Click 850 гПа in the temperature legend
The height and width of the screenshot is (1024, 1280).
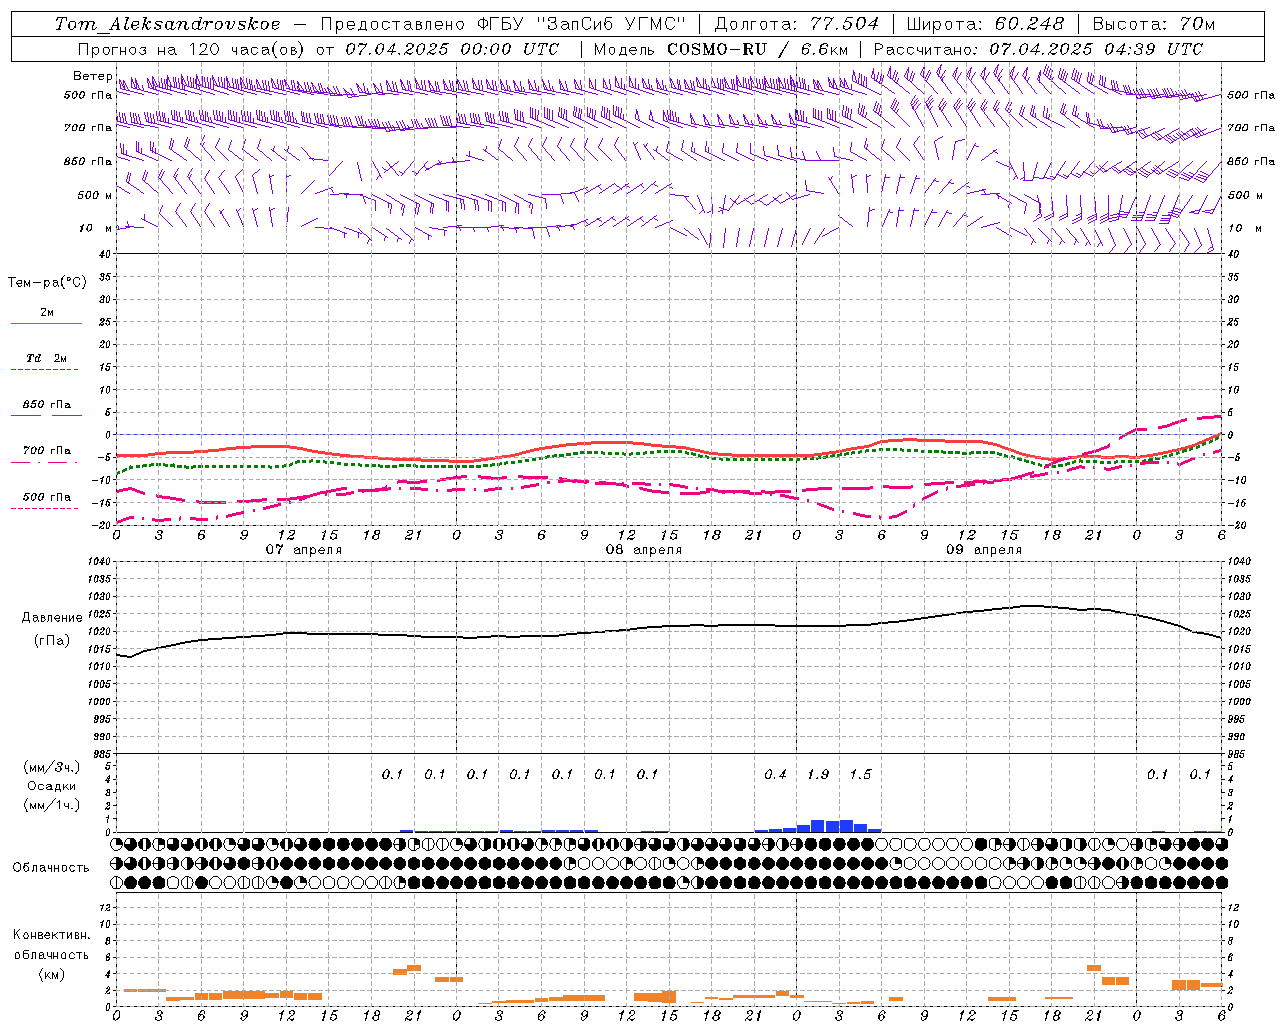(x=47, y=405)
